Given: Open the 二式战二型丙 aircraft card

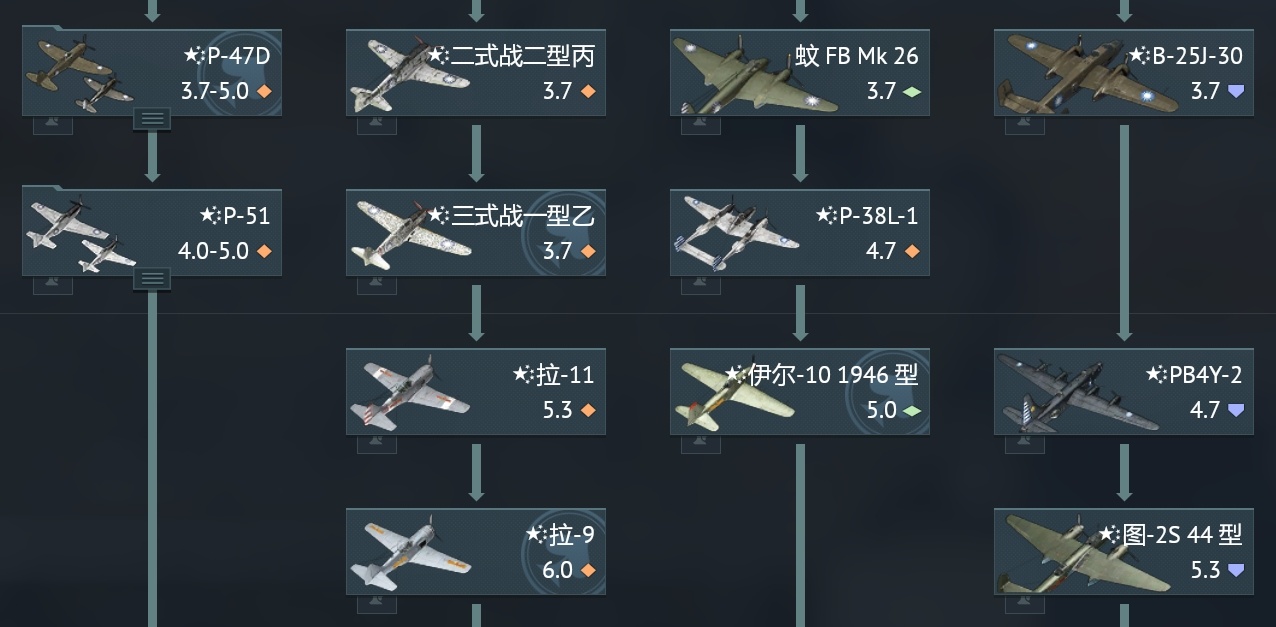Looking at the screenshot, I should (x=476, y=73).
